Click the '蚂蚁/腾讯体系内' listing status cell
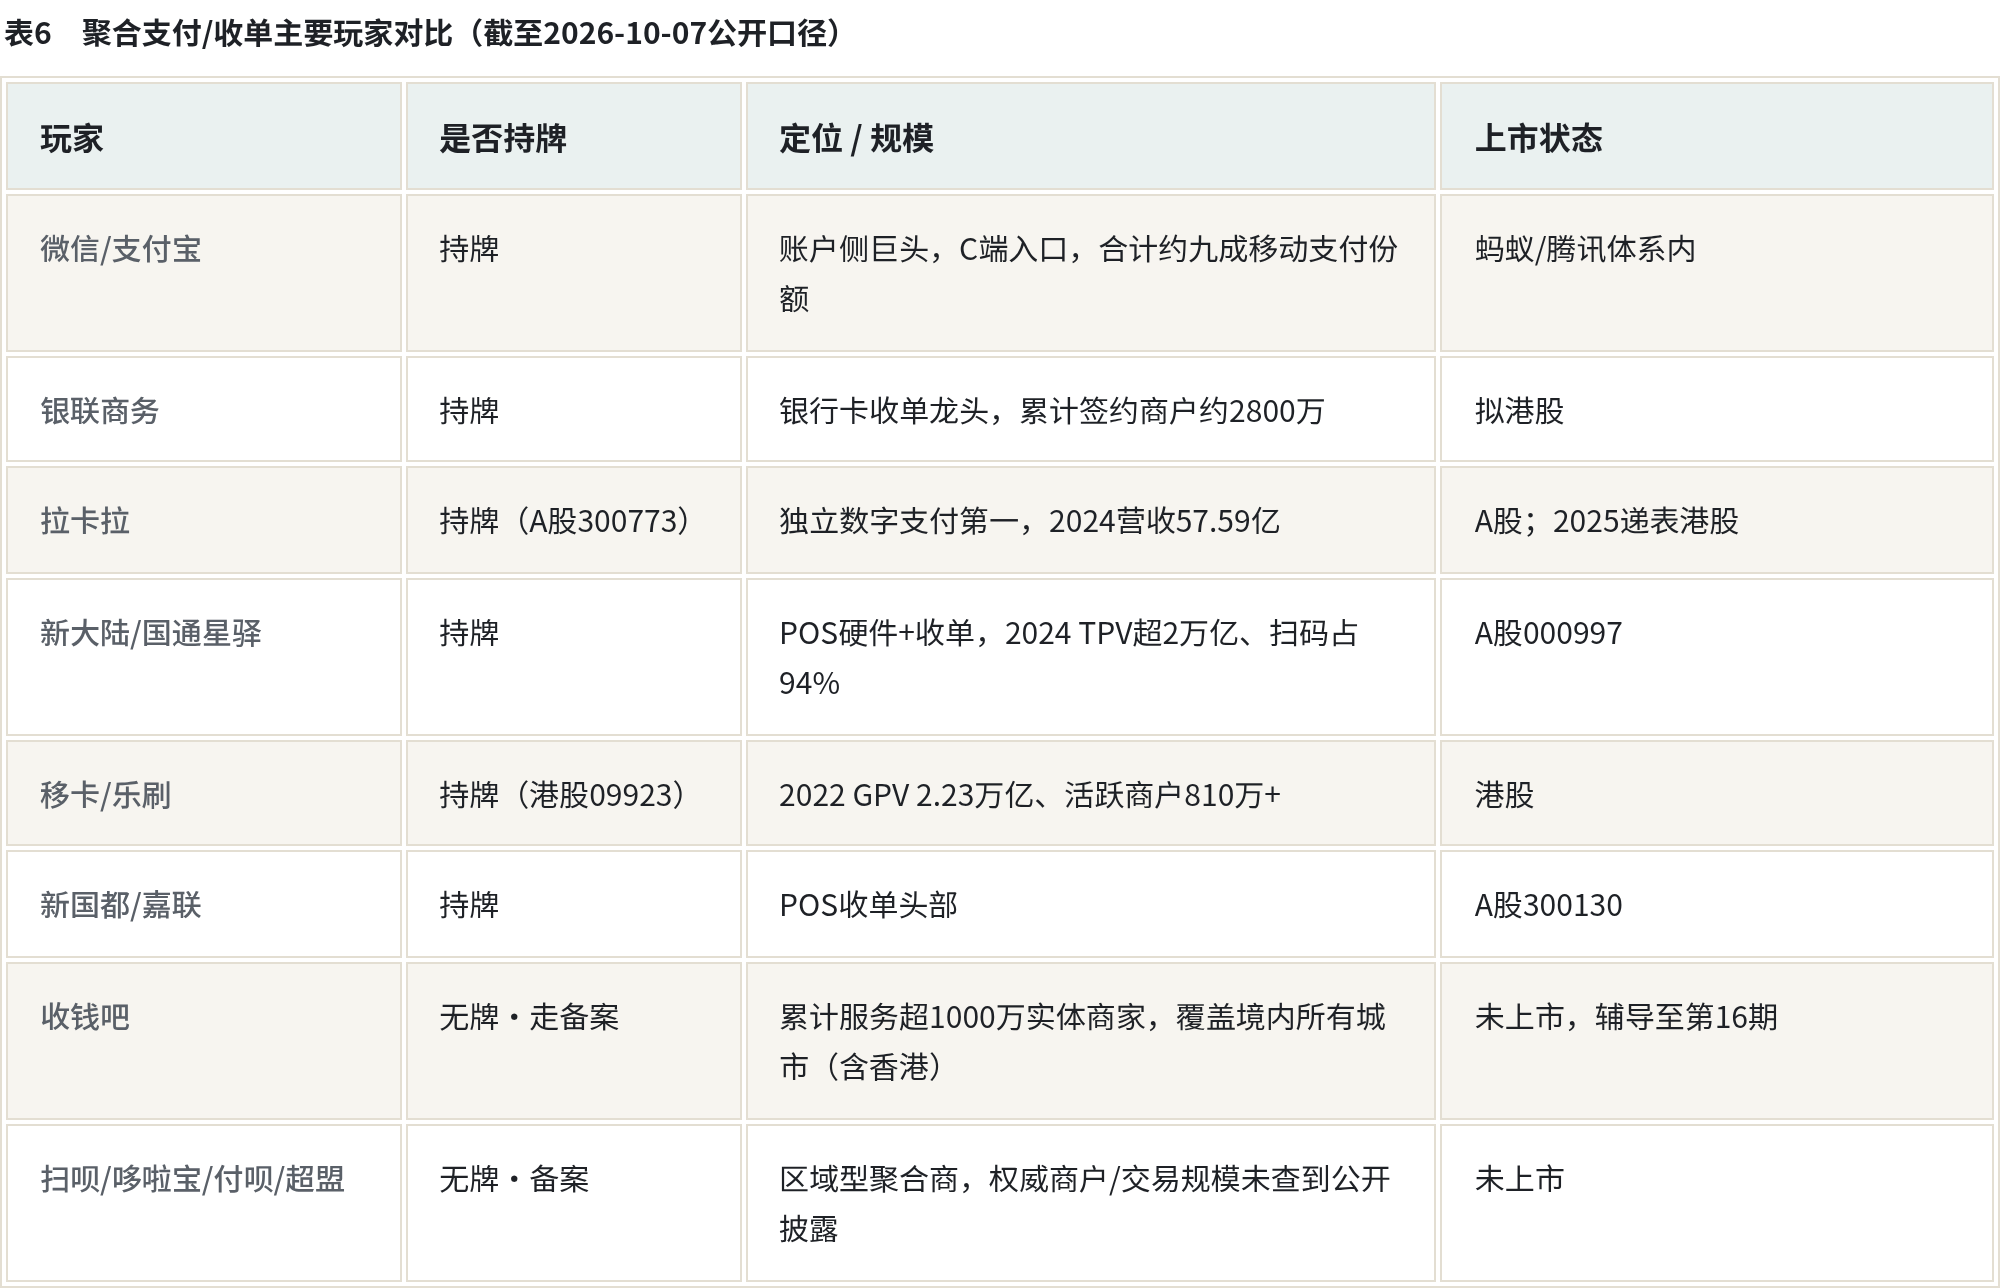The image size is (2000, 1288). 1717,273
